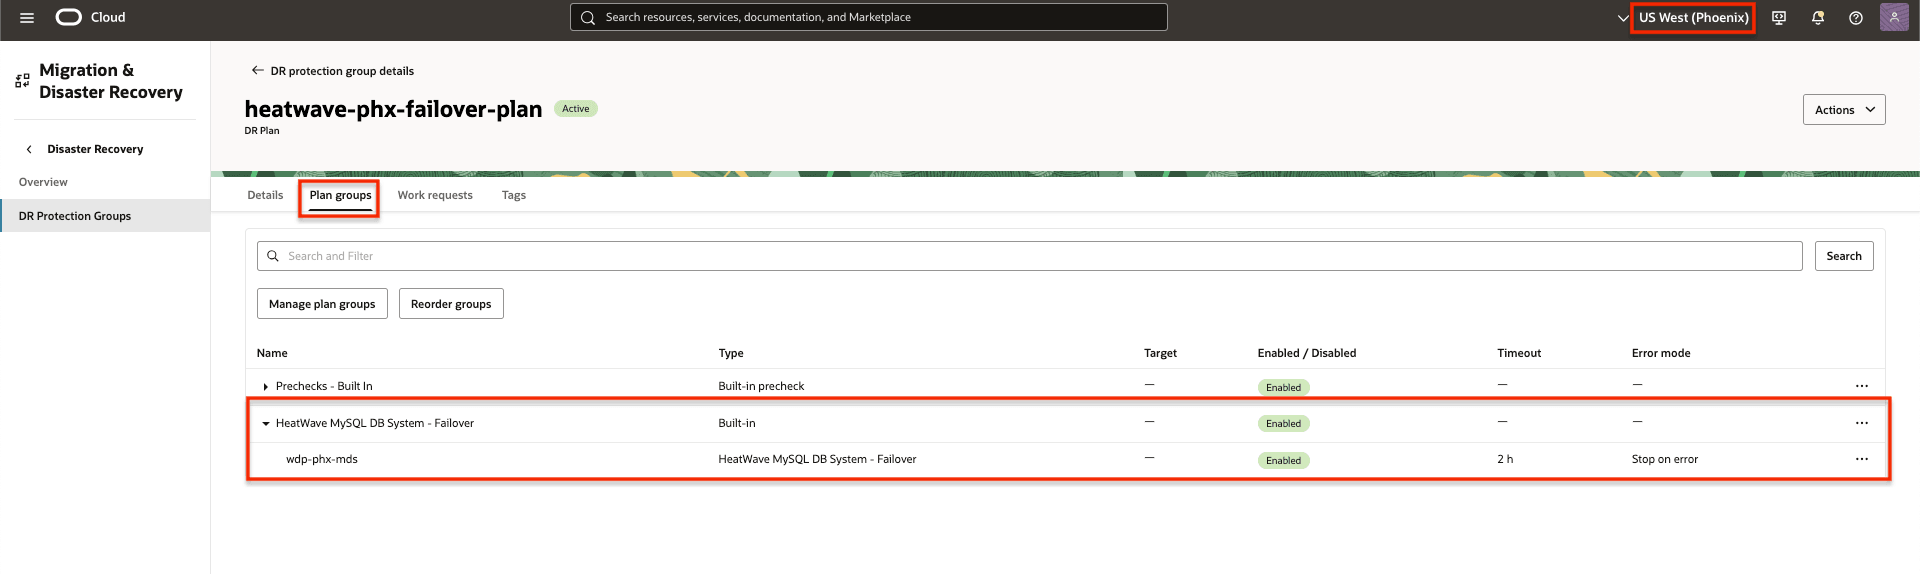Open the hamburger navigation menu

pyautogui.click(x=27, y=17)
